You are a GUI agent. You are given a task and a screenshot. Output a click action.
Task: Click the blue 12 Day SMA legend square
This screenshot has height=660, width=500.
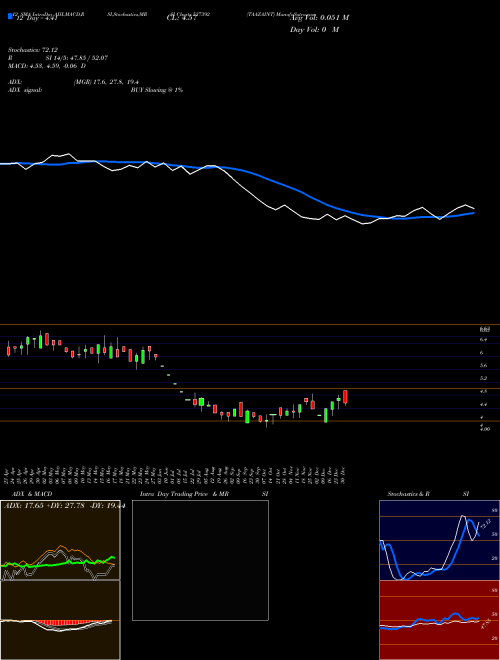10,17
